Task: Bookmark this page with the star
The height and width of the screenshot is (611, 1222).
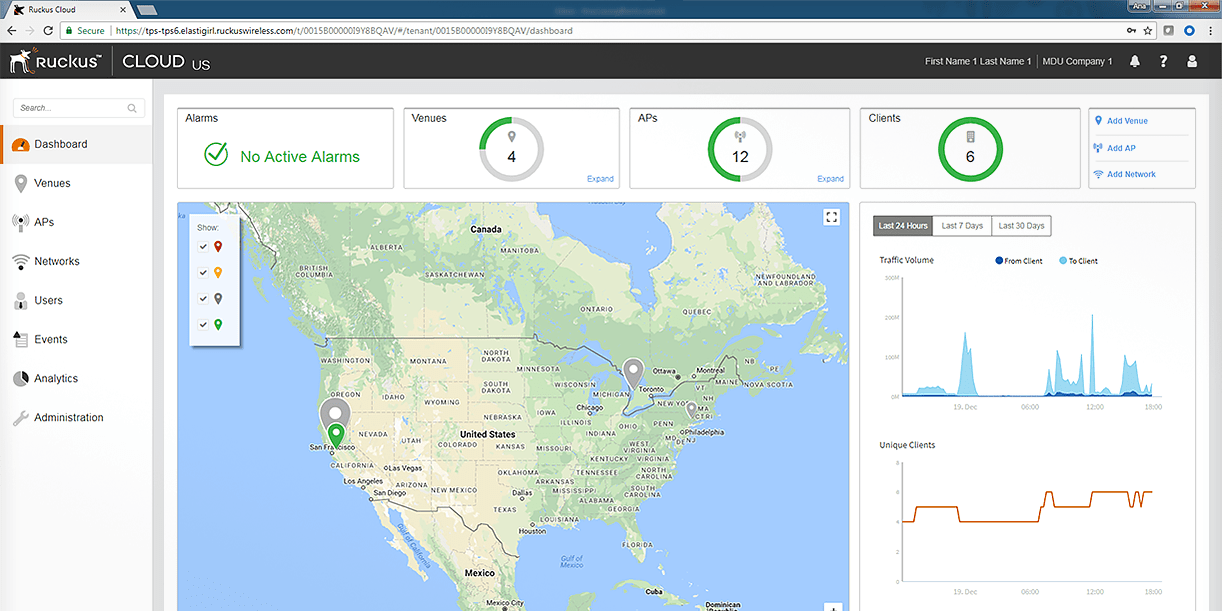Action: point(1148,31)
